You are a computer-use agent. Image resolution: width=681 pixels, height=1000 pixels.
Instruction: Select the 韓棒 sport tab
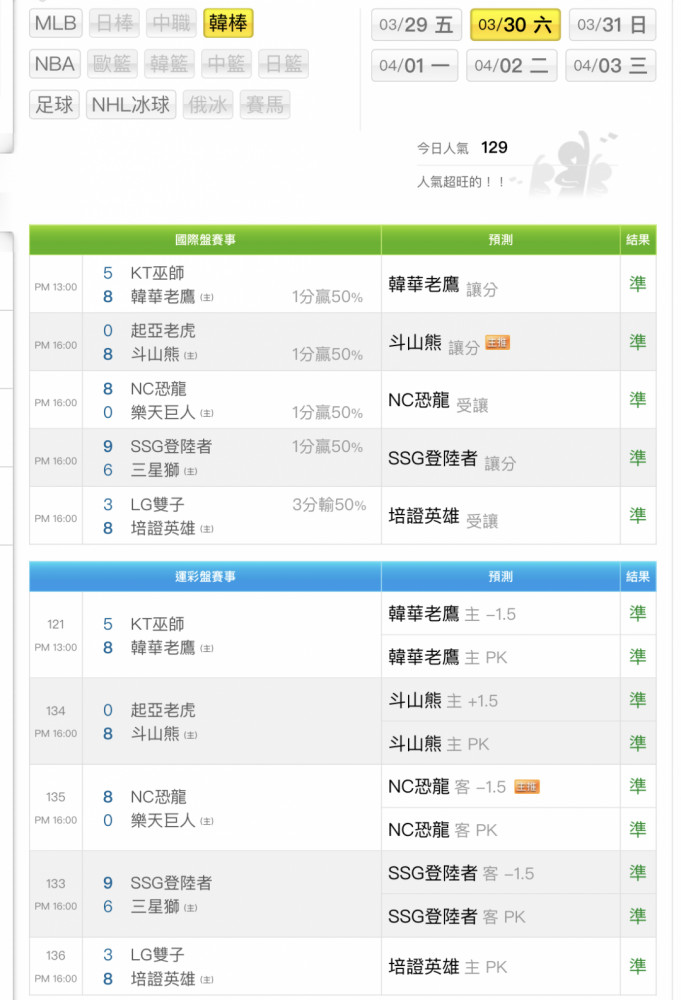pyautogui.click(x=228, y=24)
